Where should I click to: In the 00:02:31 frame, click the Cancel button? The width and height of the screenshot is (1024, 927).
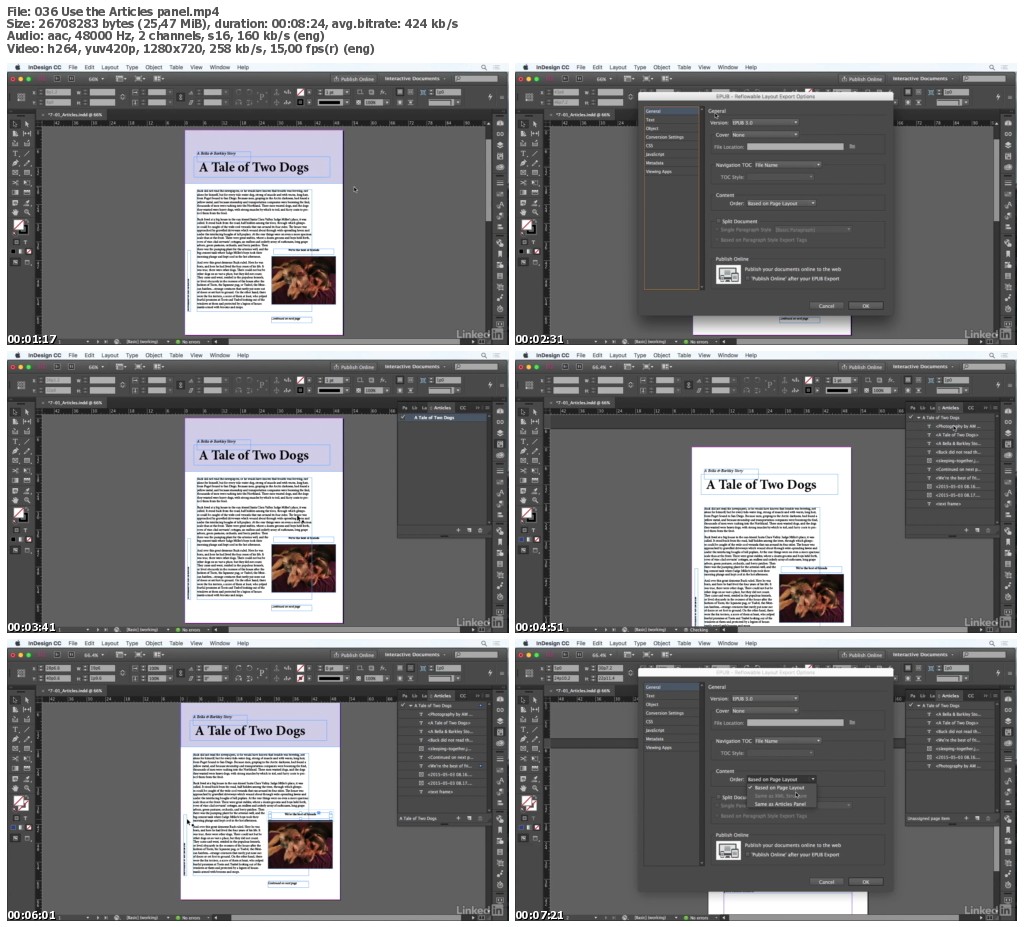(826, 306)
